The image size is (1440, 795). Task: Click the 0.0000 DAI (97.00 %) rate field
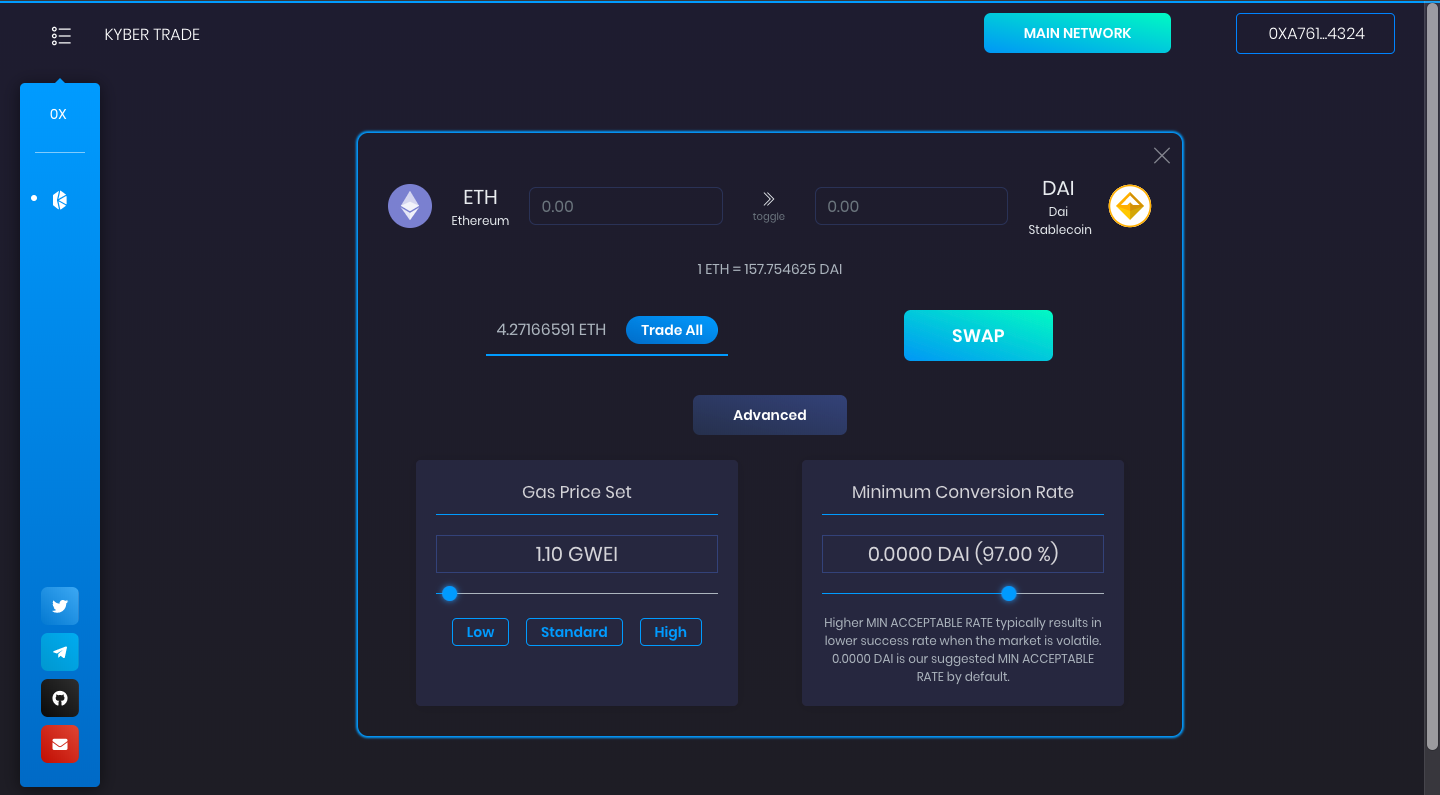(963, 554)
